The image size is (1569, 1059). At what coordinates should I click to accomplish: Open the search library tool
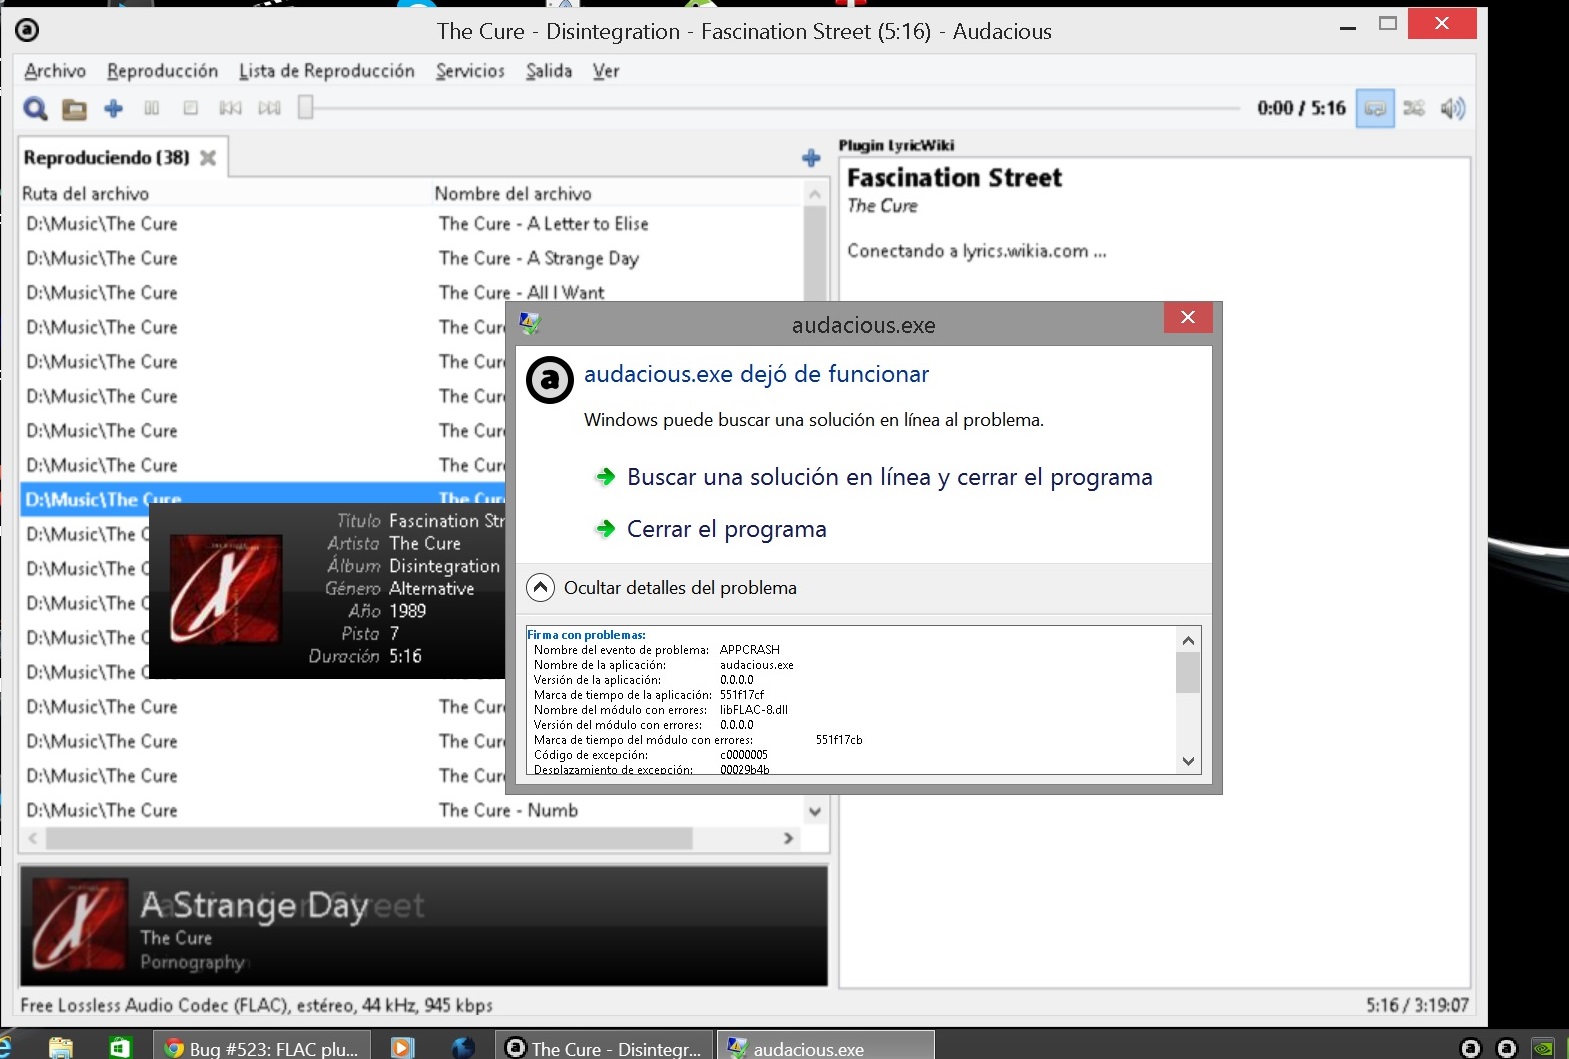pyautogui.click(x=35, y=108)
